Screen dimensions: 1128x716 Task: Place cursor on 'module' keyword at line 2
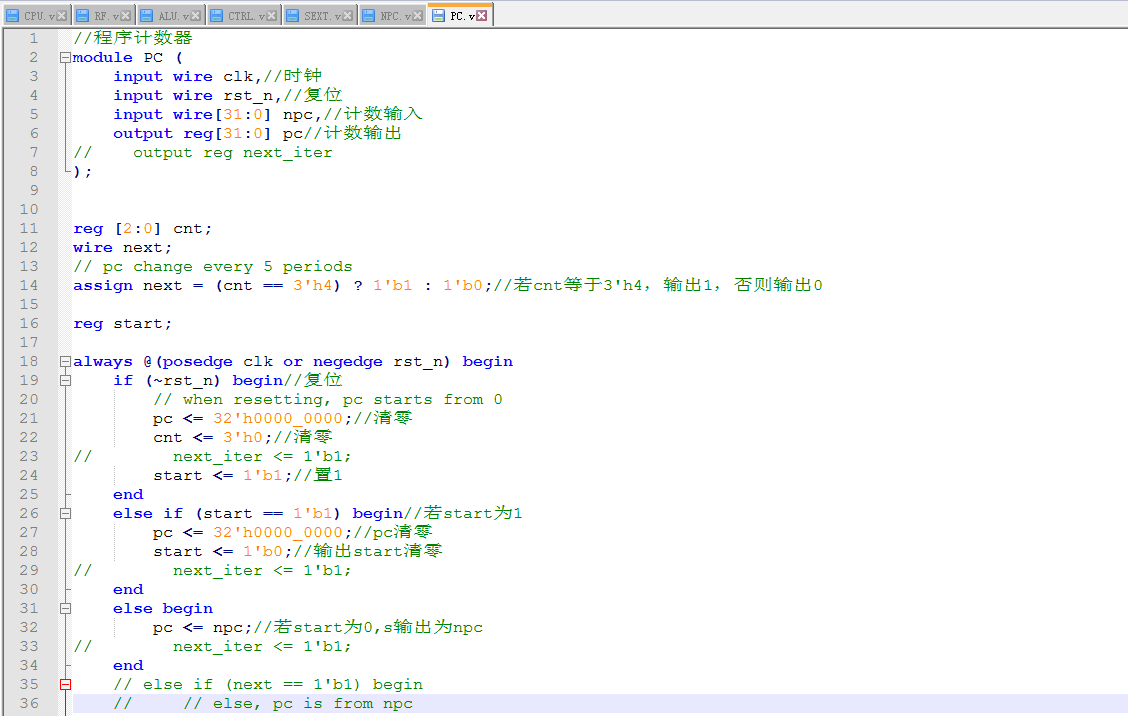click(x=103, y=58)
